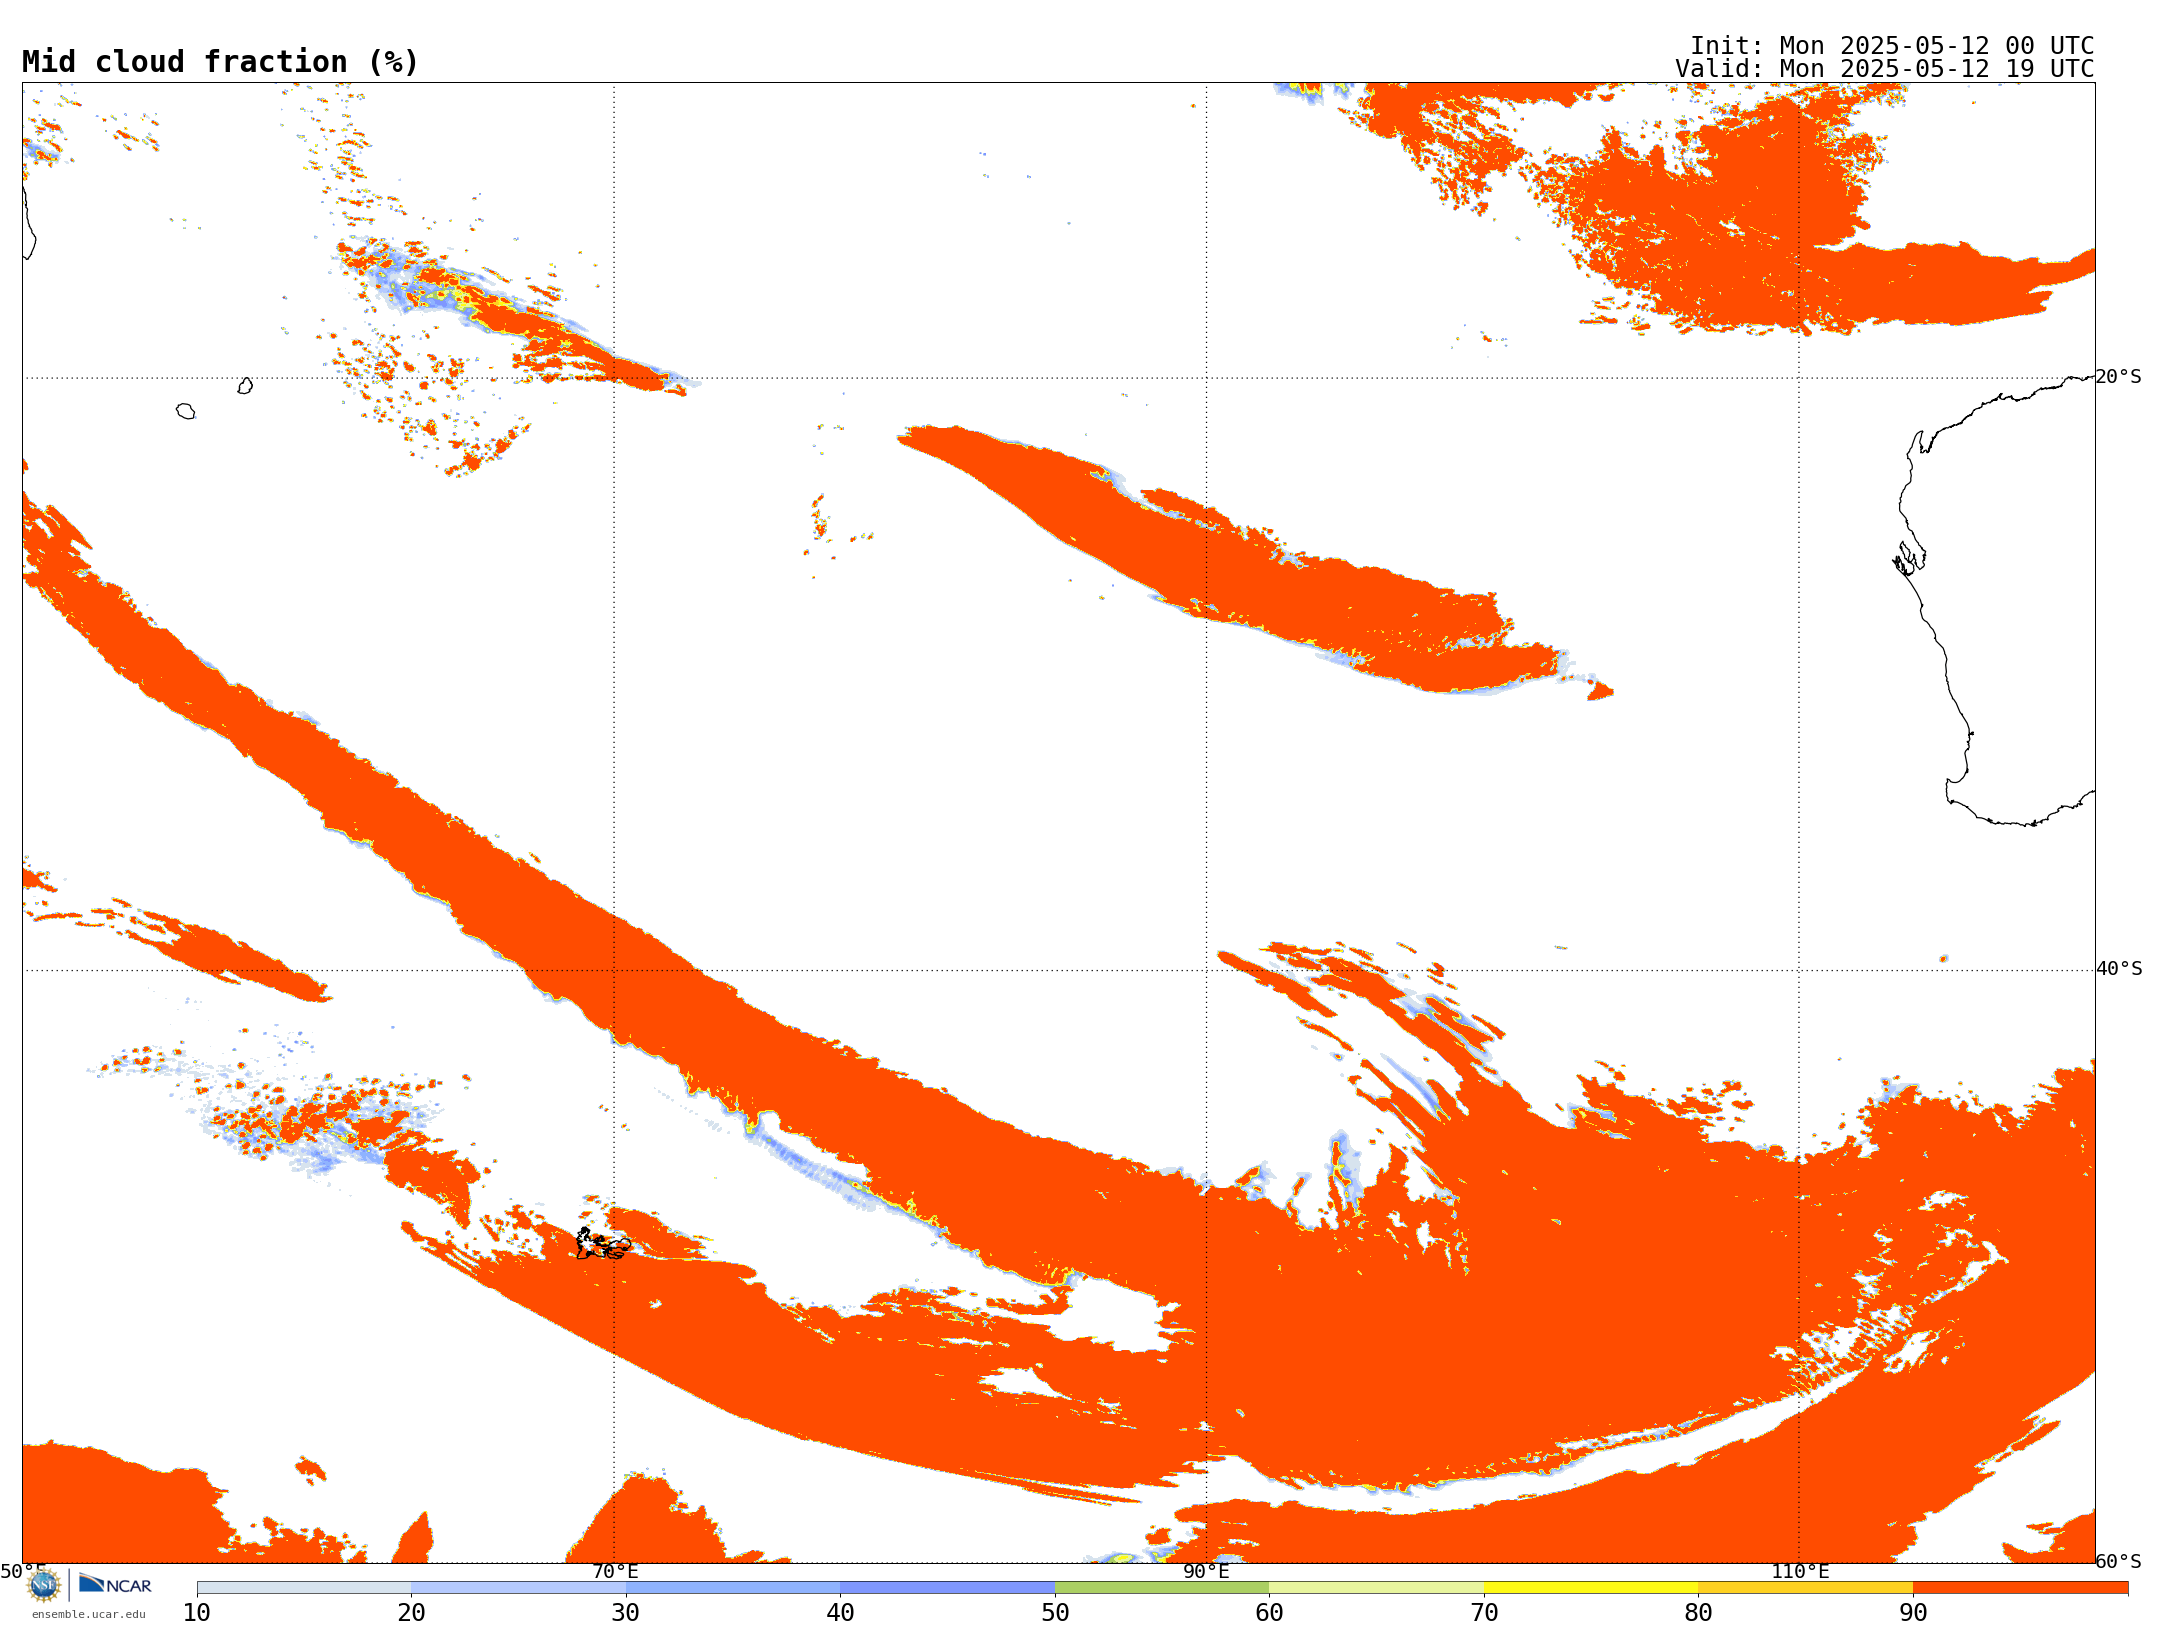Image resolution: width=2160 pixels, height=1626 pixels.
Task: Pick the 30-40 blue colorbar segment
Action: coord(733,1588)
